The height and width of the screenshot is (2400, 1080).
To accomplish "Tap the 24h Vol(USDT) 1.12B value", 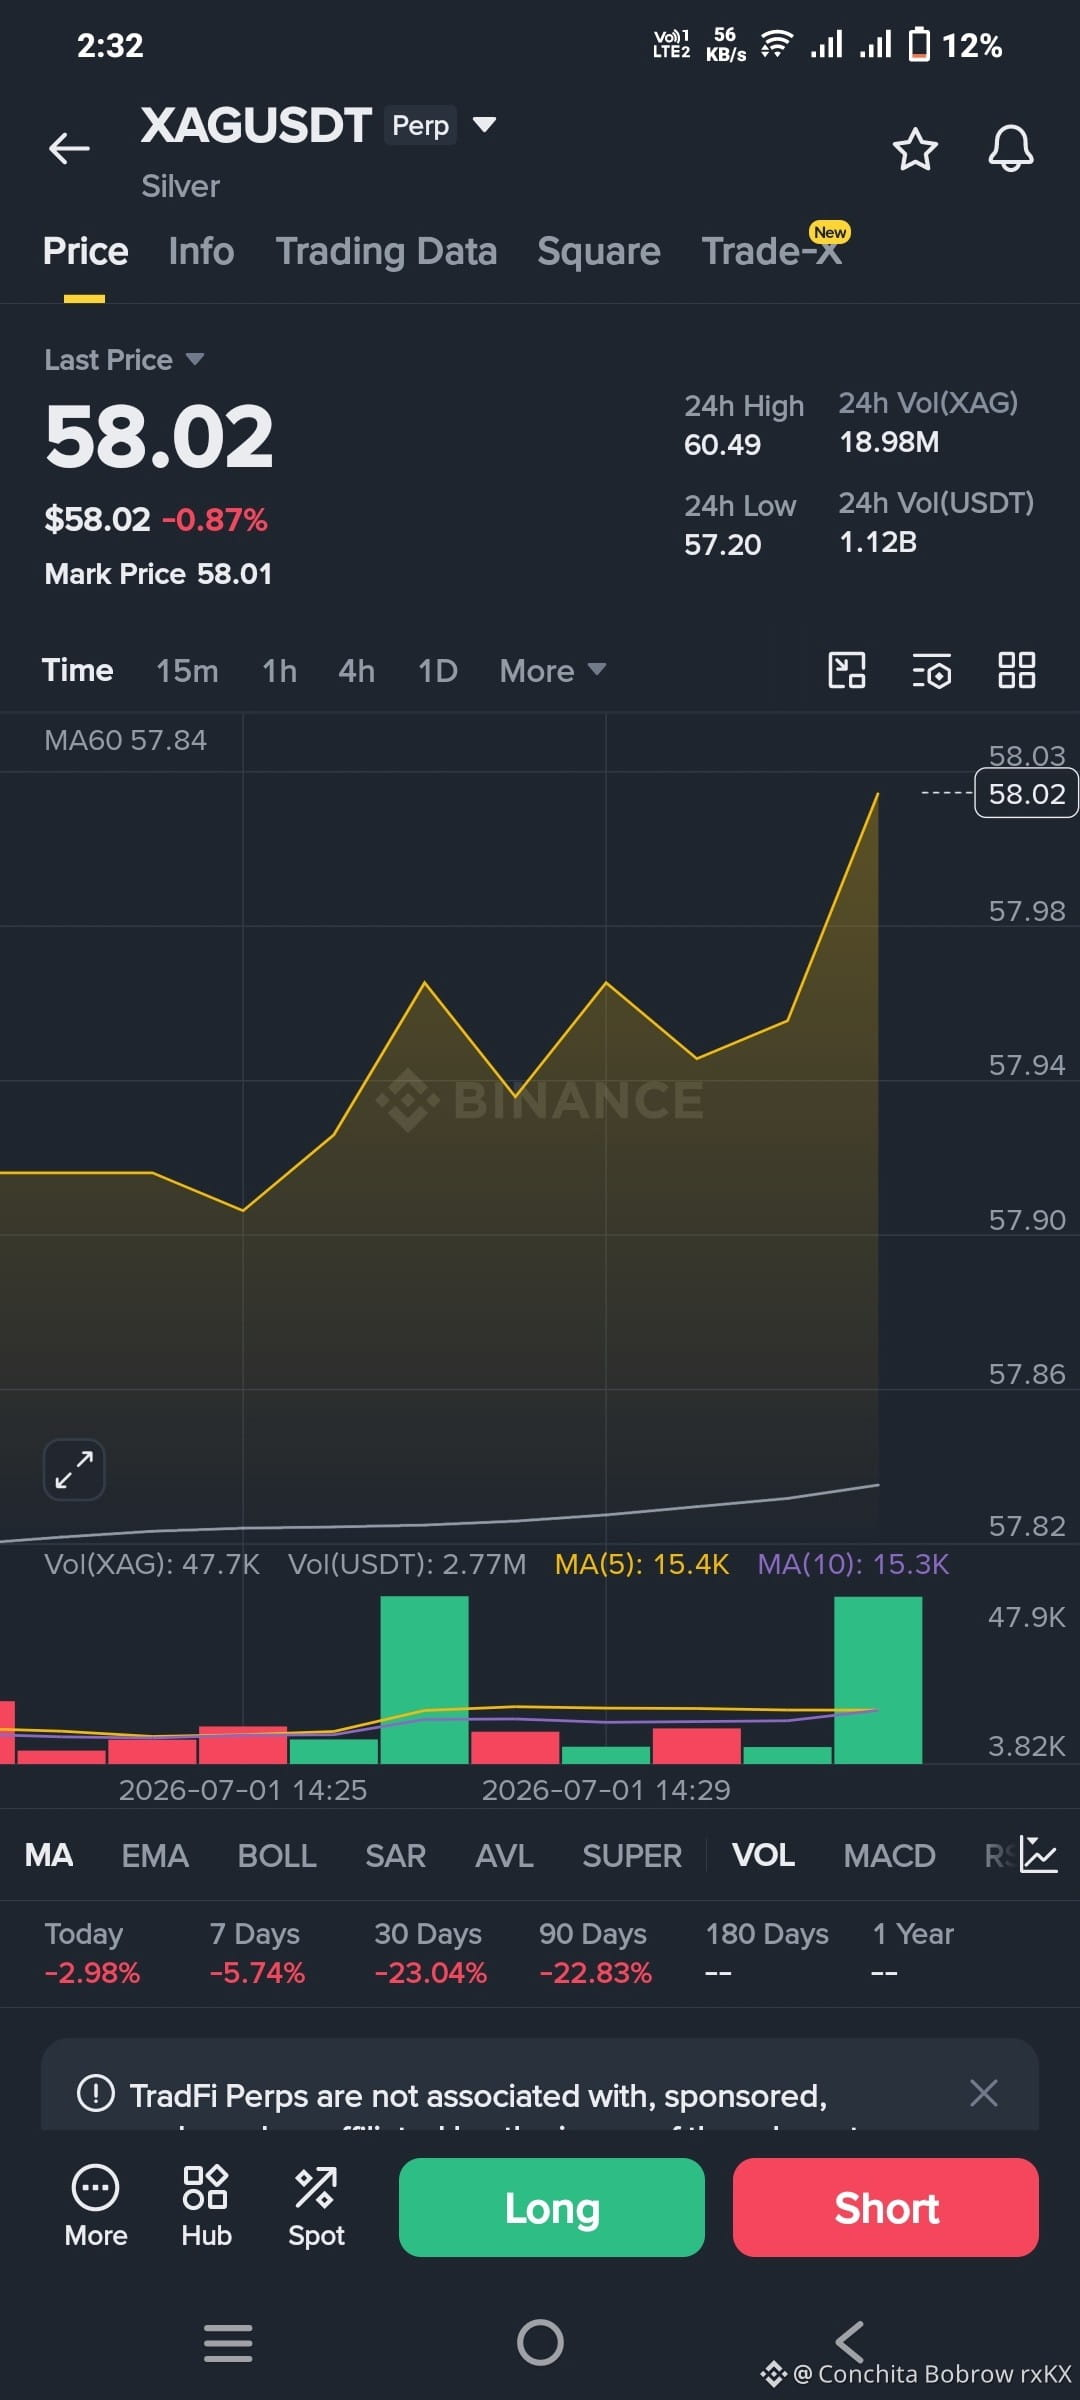I will [878, 542].
